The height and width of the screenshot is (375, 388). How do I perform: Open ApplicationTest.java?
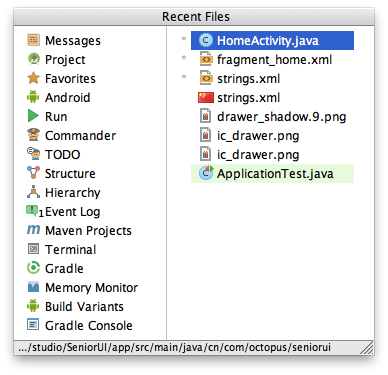coord(272,173)
